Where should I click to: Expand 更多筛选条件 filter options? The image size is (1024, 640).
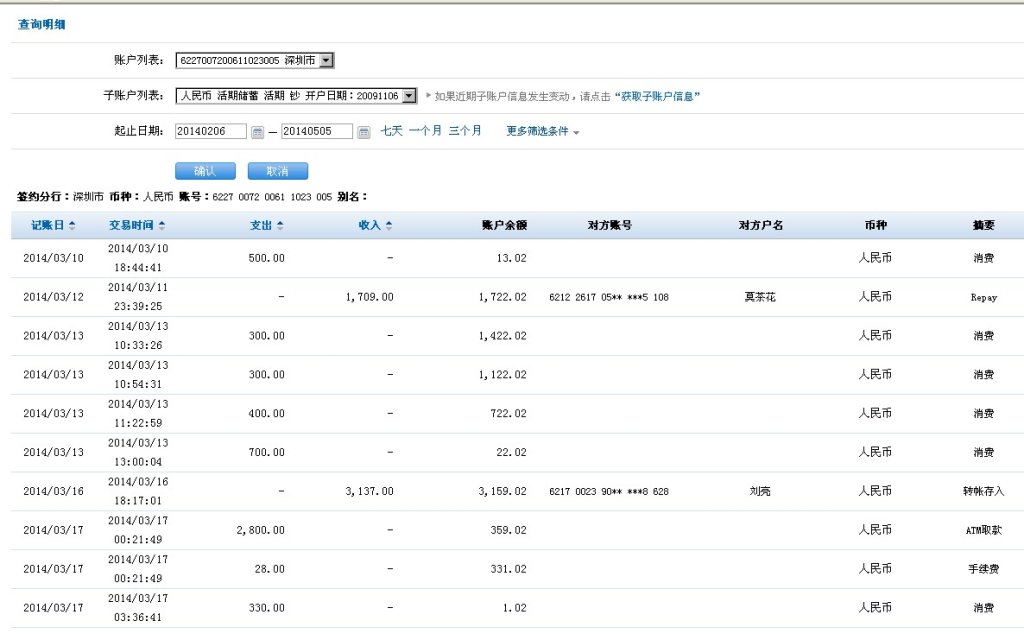pos(543,131)
